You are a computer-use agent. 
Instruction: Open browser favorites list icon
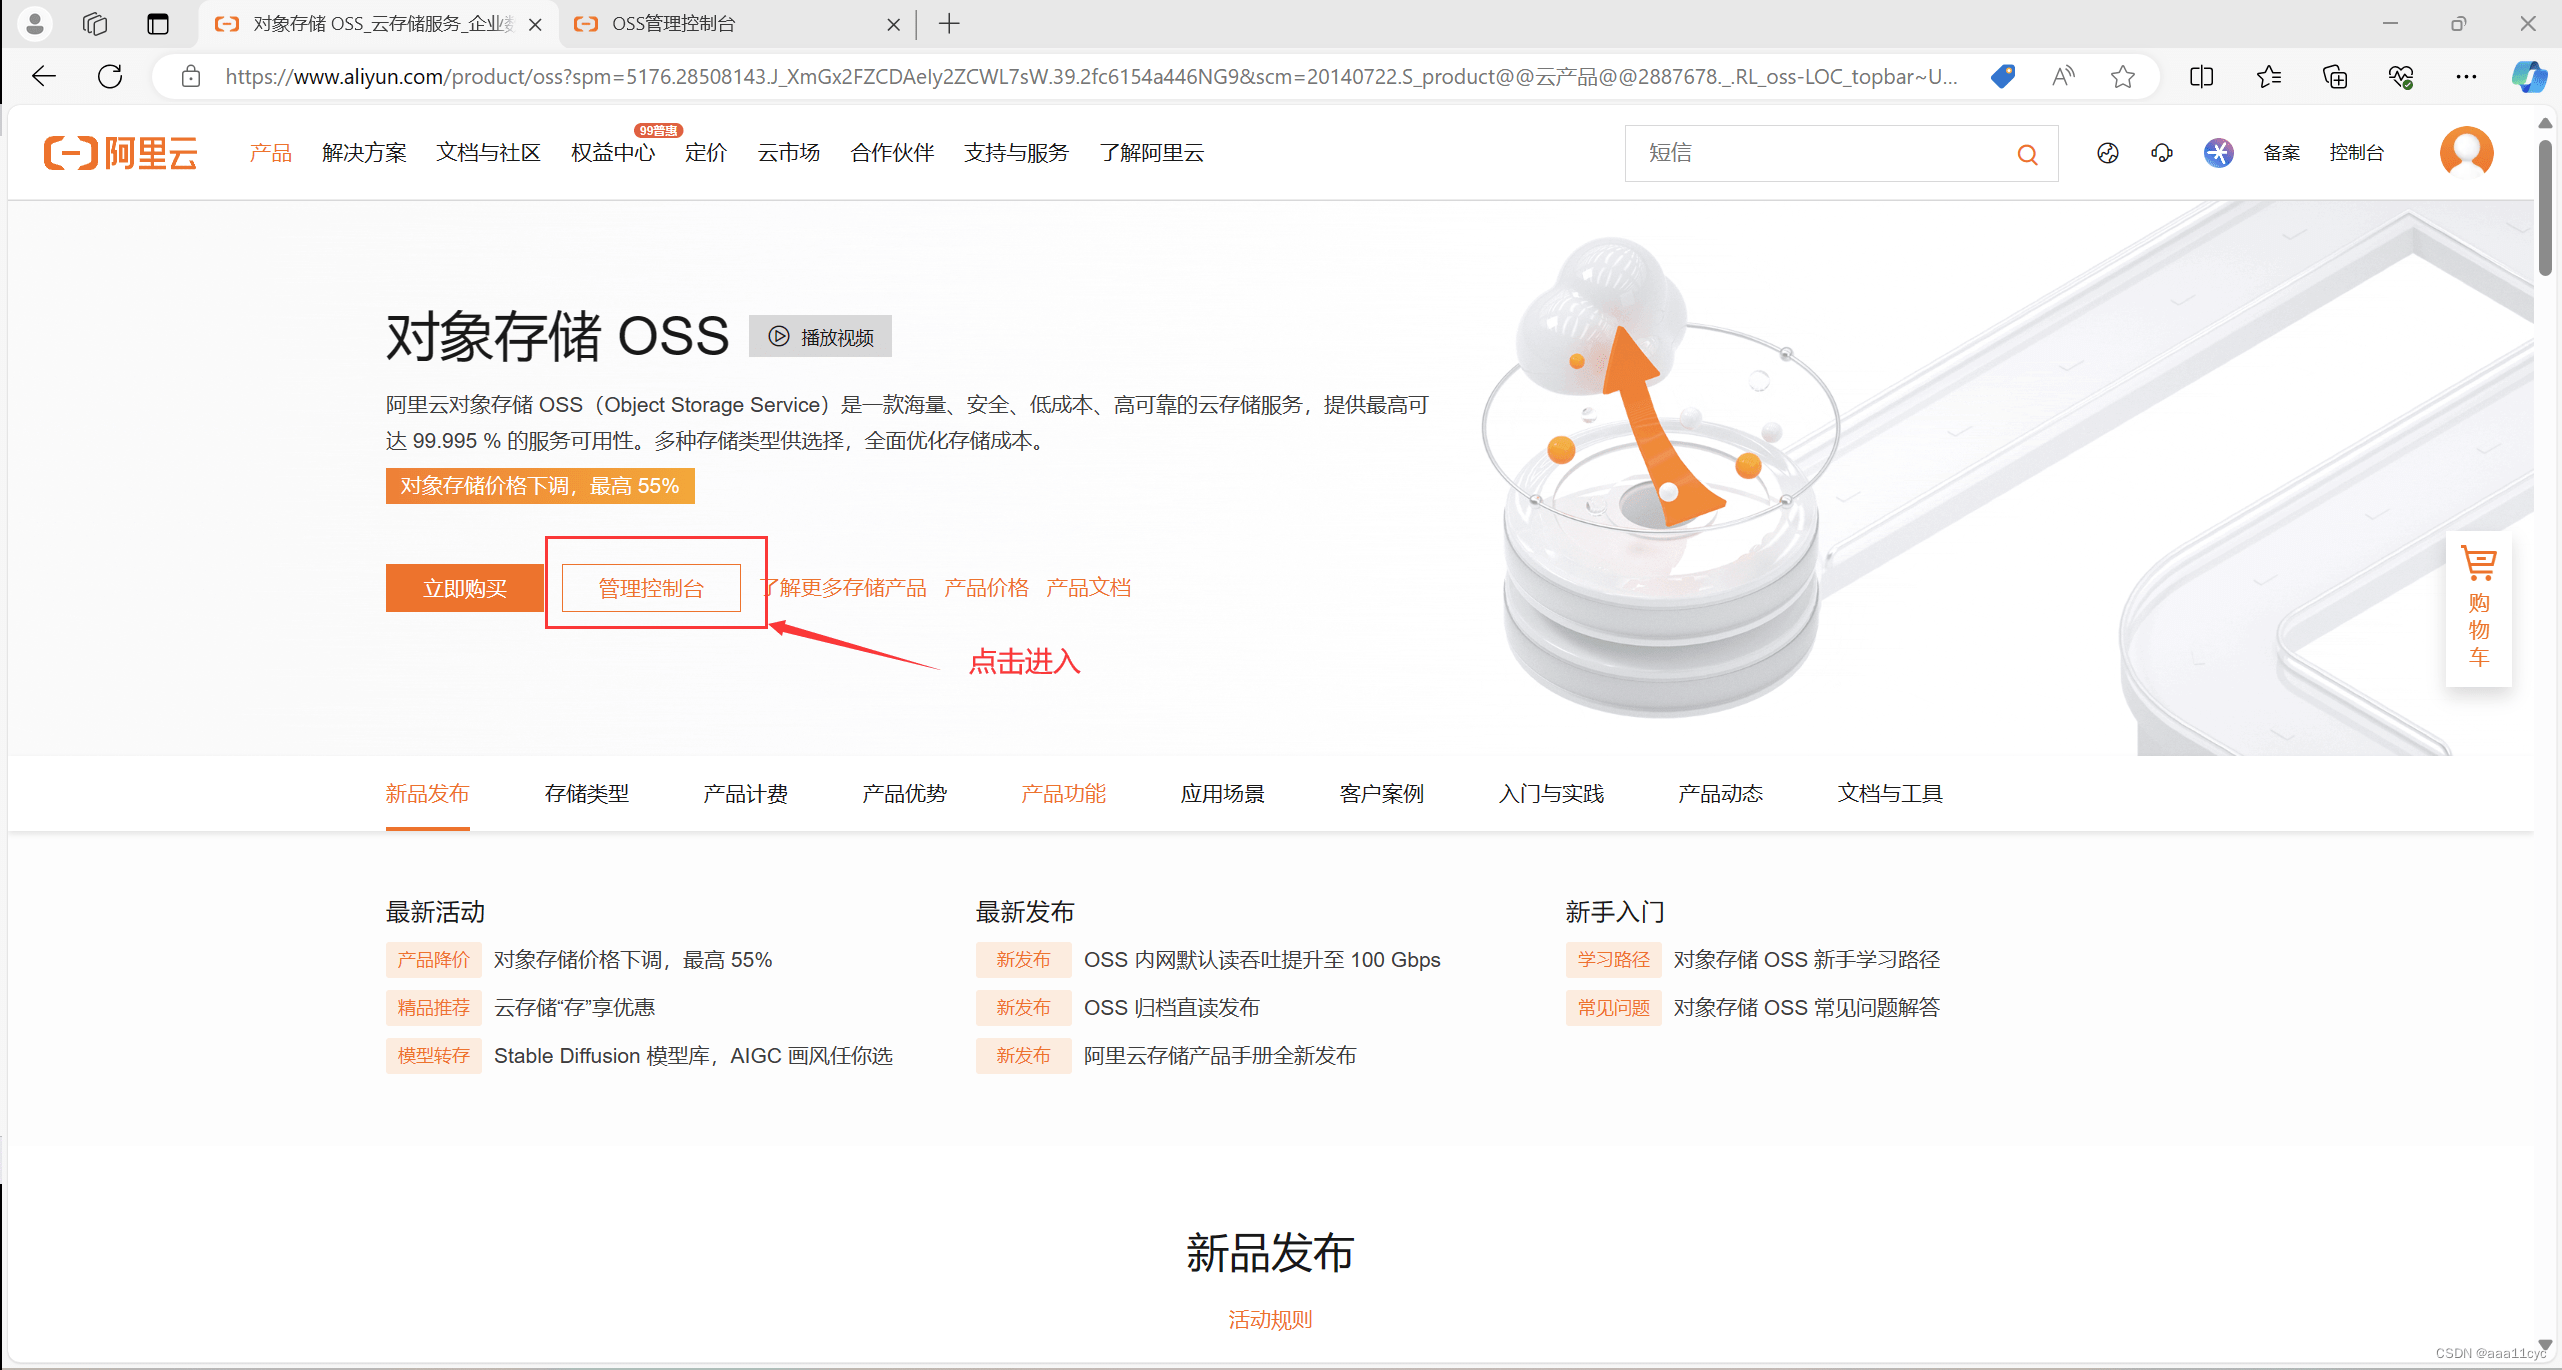coord(2269,76)
